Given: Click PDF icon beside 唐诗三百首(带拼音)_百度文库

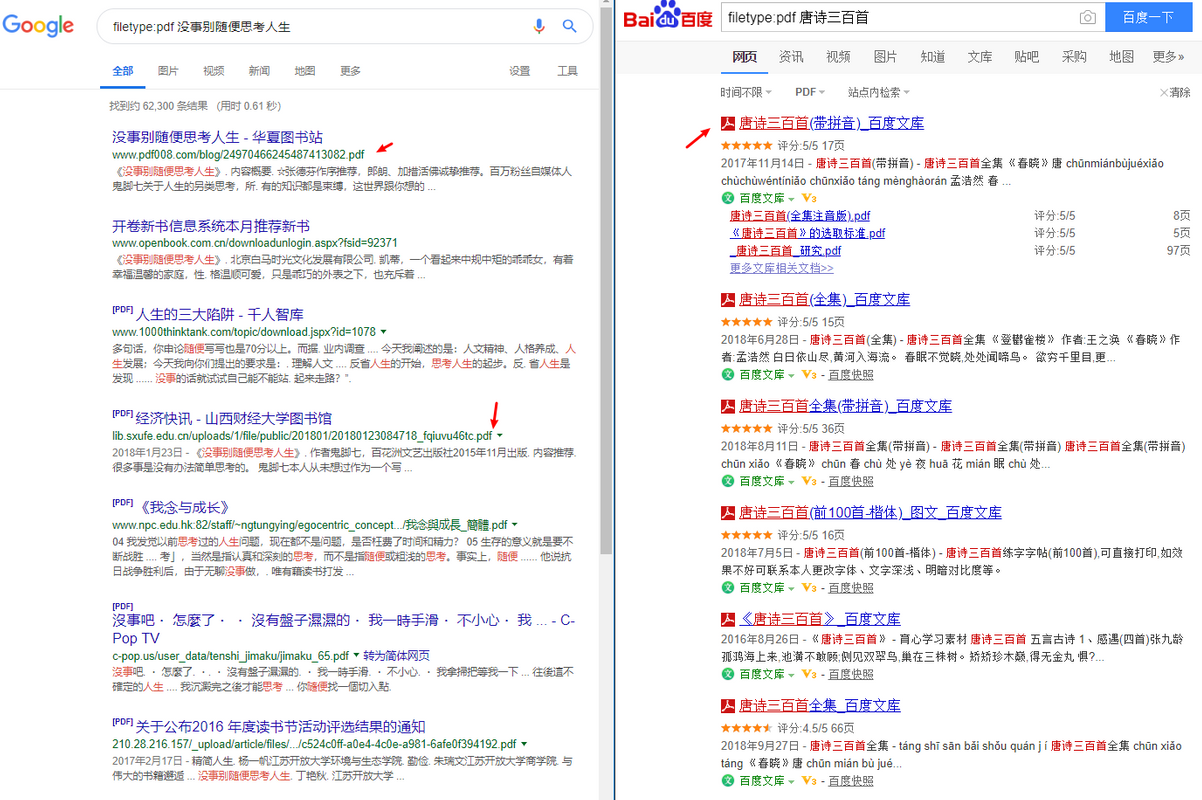Looking at the screenshot, I should pyautogui.click(x=728, y=124).
